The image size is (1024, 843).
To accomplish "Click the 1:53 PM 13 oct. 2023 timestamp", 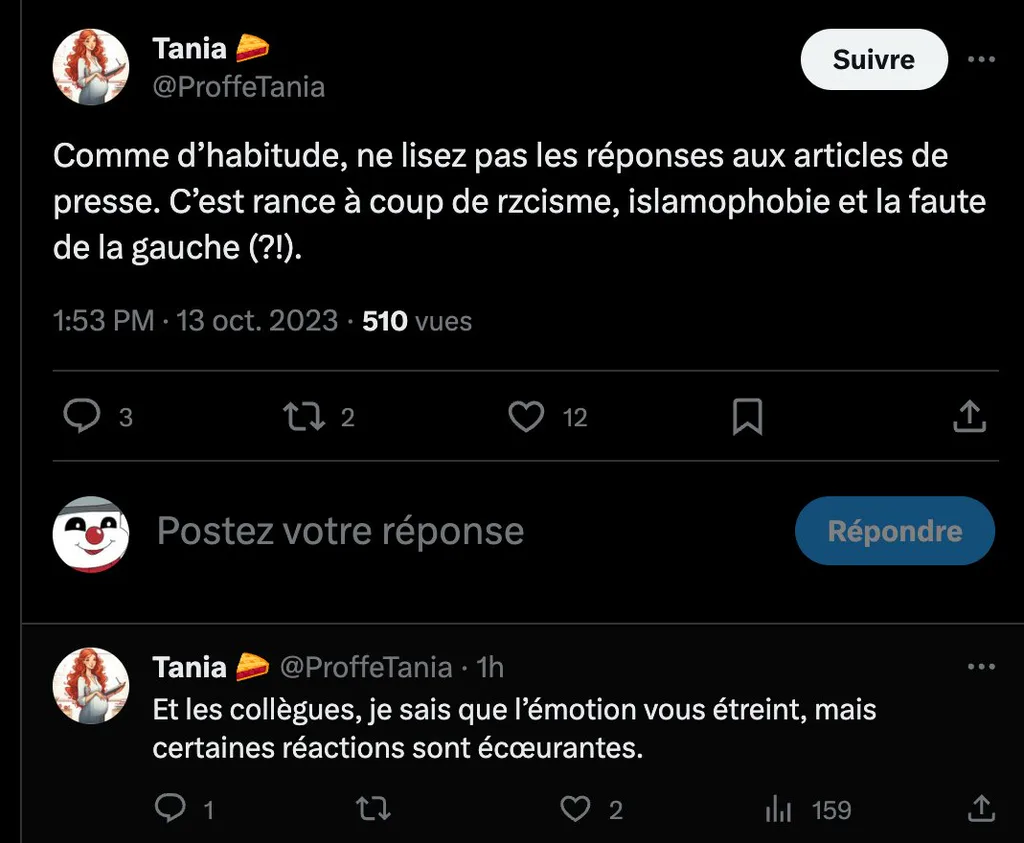I will [195, 321].
